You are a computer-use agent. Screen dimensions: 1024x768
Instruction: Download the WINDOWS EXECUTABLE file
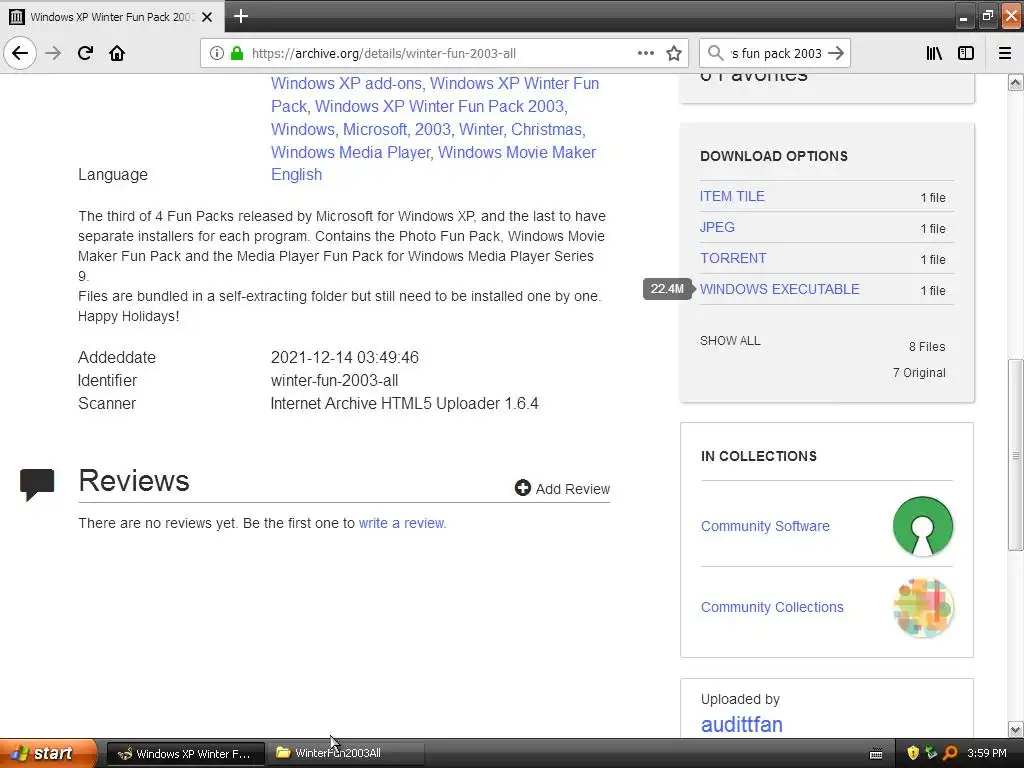[x=780, y=289]
